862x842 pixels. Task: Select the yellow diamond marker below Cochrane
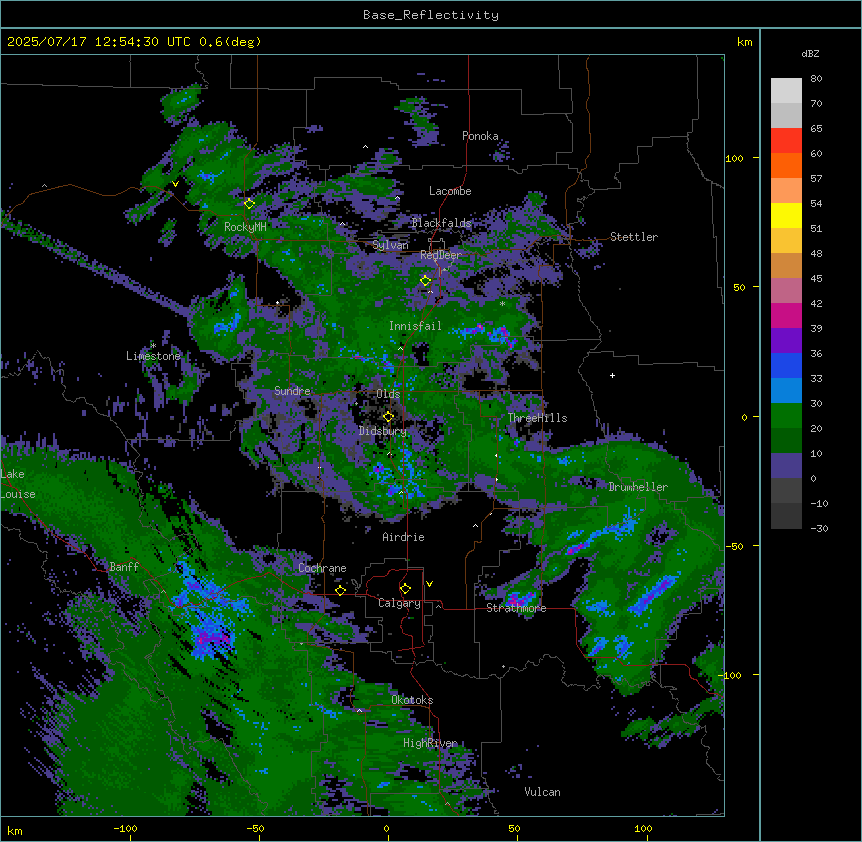coord(340,590)
